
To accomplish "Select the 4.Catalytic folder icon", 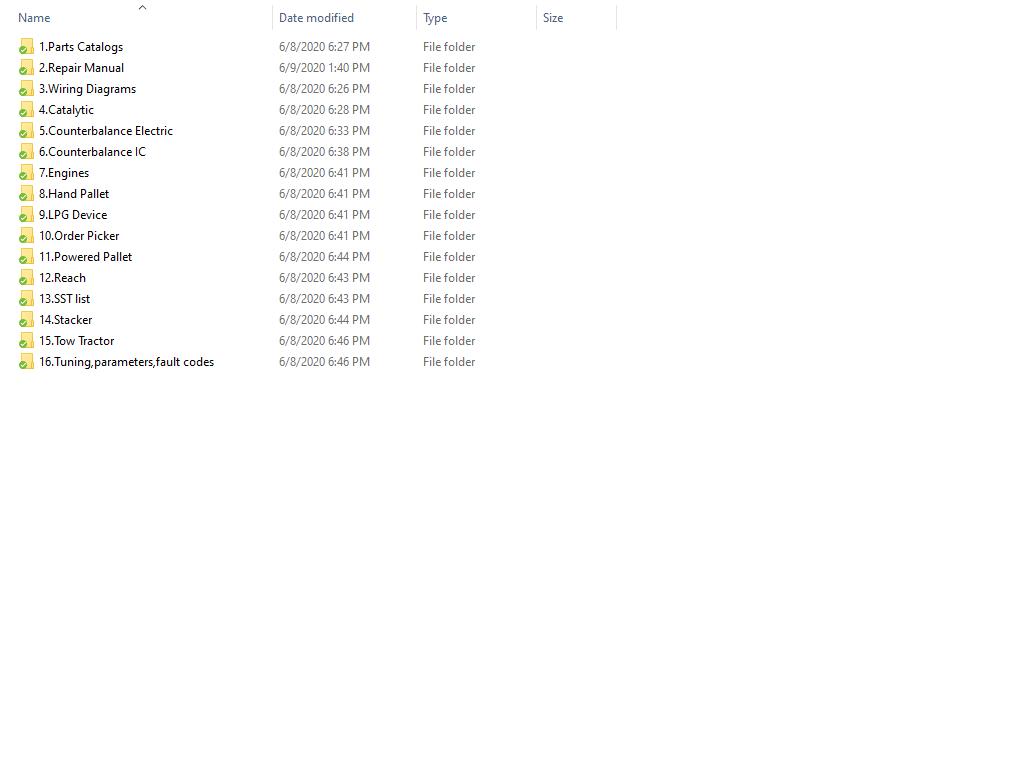I will (x=26, y=110).
